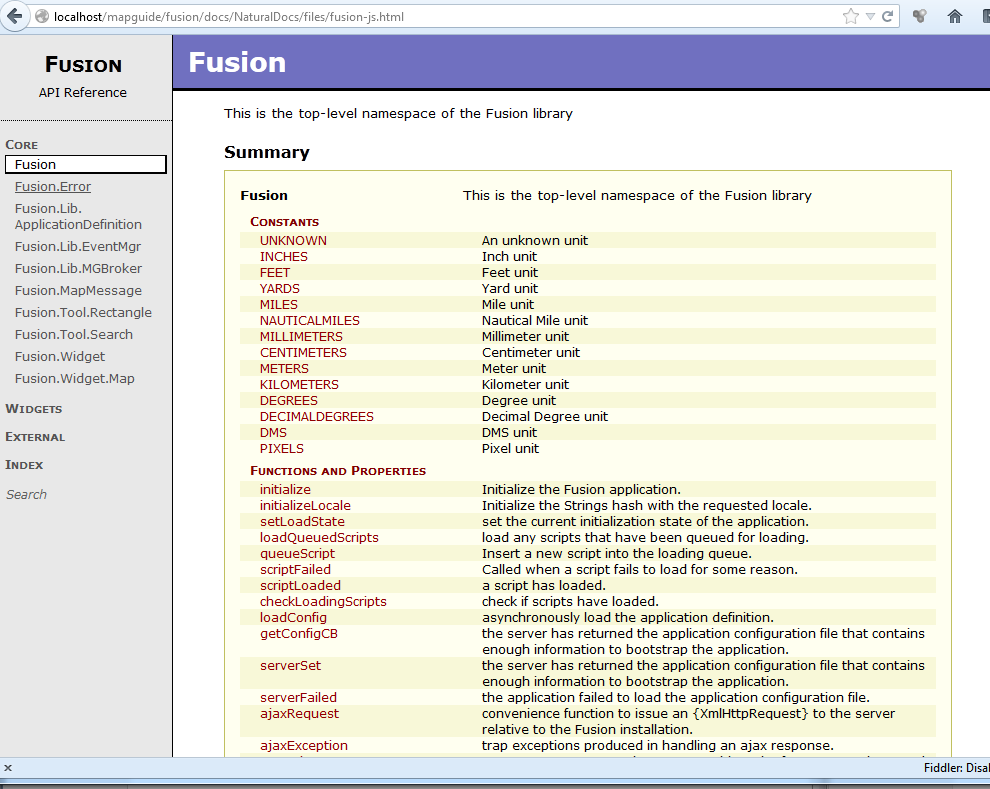This screenshot has width=990, height=789.
Task: Open the setLoadState function link
Action: tap(302, 521)
